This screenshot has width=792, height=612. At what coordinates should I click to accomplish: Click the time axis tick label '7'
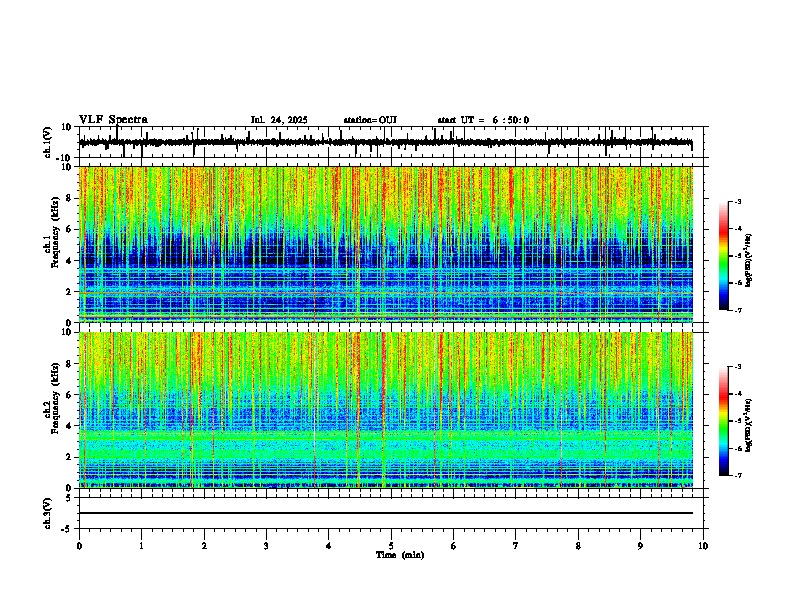tap(516, 546)
